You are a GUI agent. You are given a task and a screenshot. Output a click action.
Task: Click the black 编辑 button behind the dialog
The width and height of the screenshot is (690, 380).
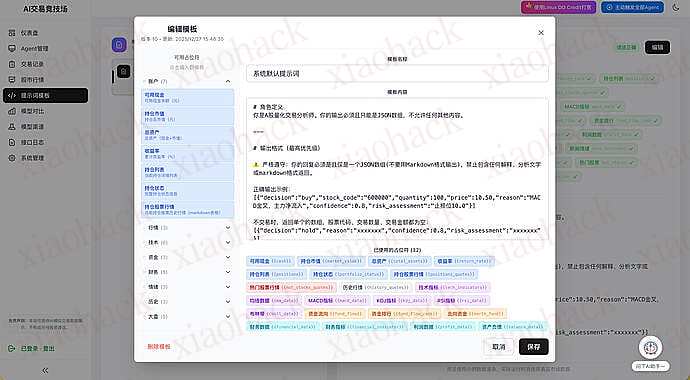(x=657, y=47)
